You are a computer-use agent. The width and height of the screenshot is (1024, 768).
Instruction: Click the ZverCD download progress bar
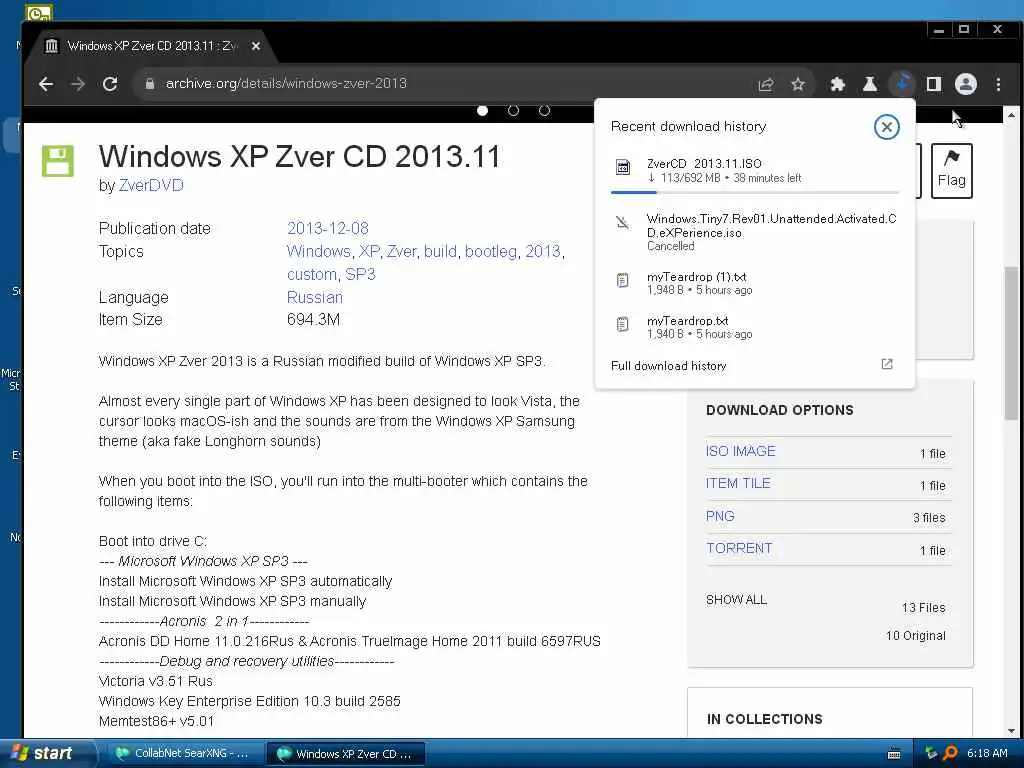click(x=755, y=192)
